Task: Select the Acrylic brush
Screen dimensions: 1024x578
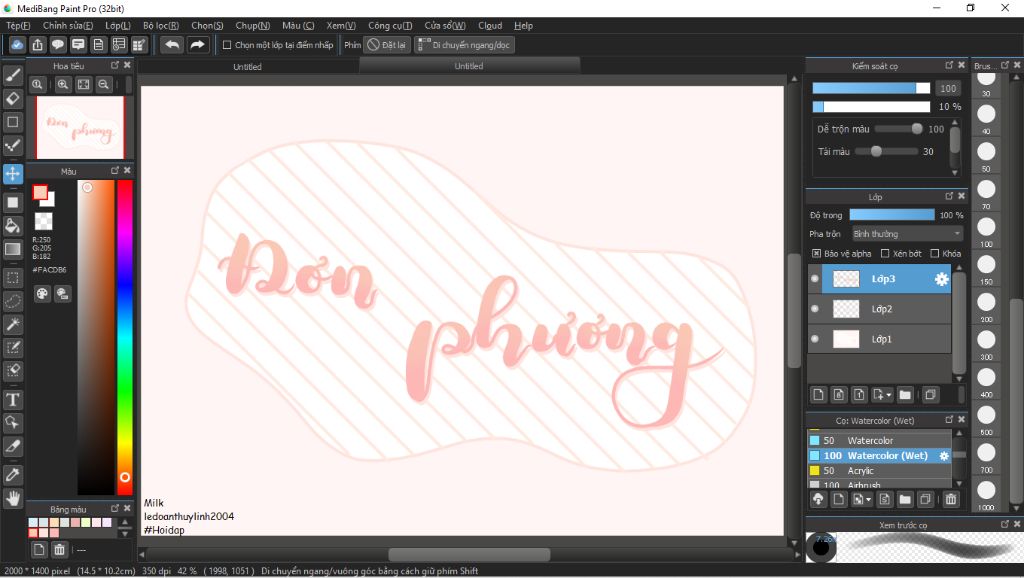Action: 880,471
